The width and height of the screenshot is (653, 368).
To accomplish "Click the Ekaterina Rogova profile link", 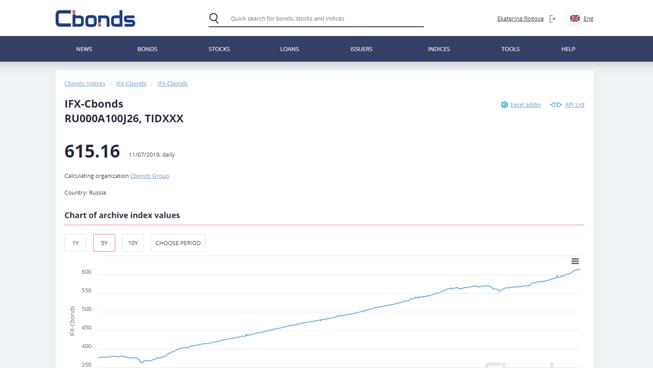I will pos(520,18).
